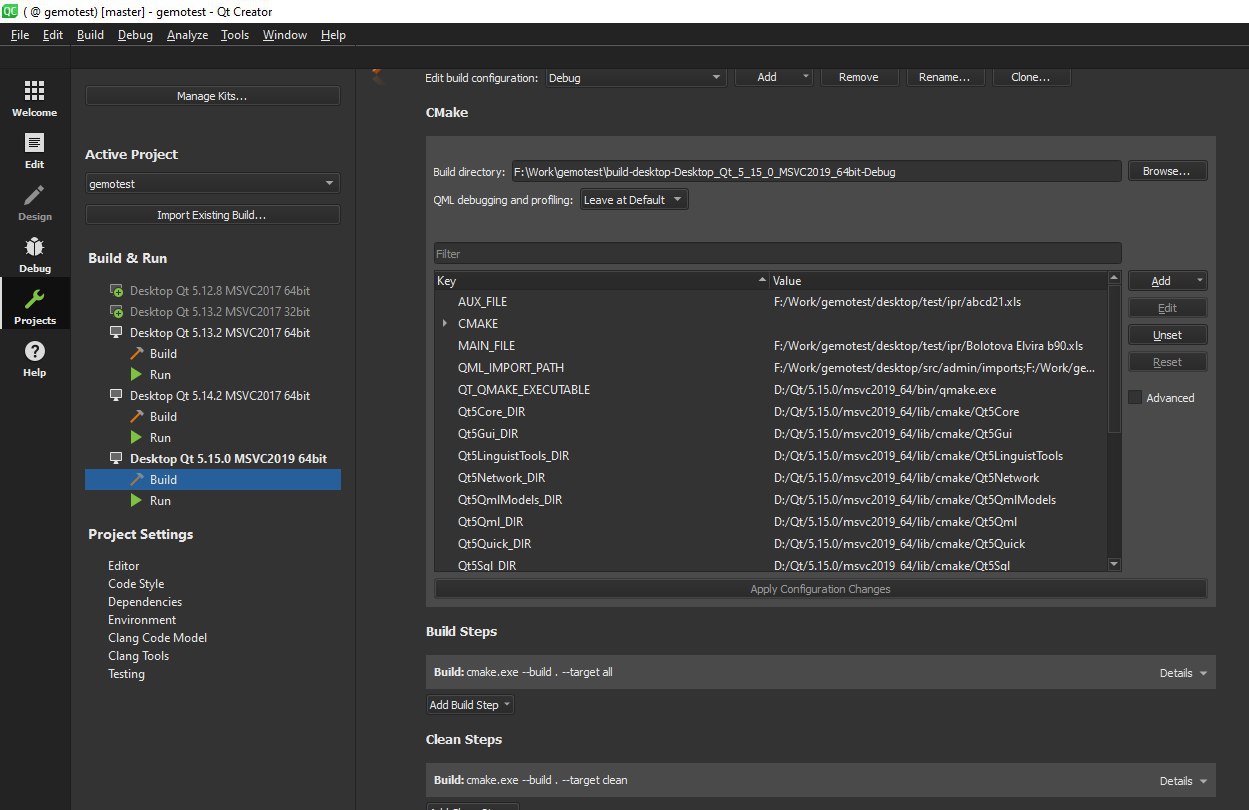Open the Edit menu
Viewport: 1249px width, 810px height.
pyautogui.click(x=53, y=35)
